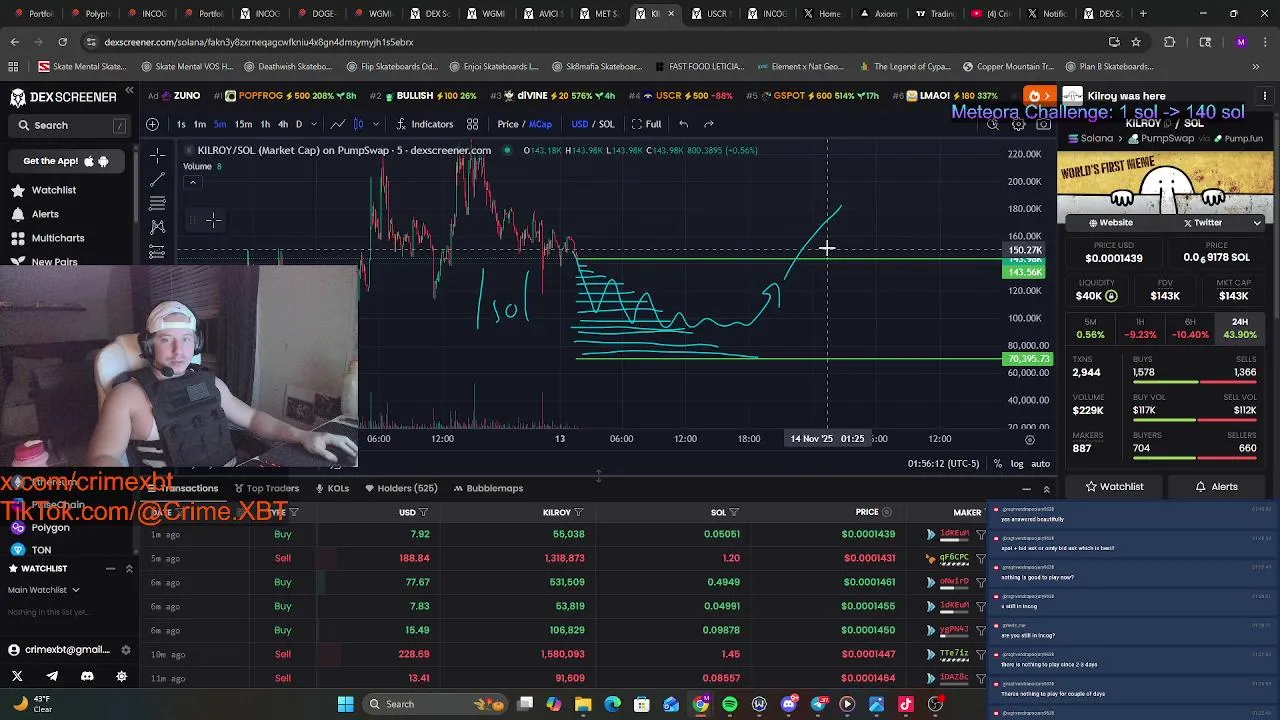This screenshot has height=720, width=1280.
Task: Take a chart snapshot with camera icon
Action: 1043,125
